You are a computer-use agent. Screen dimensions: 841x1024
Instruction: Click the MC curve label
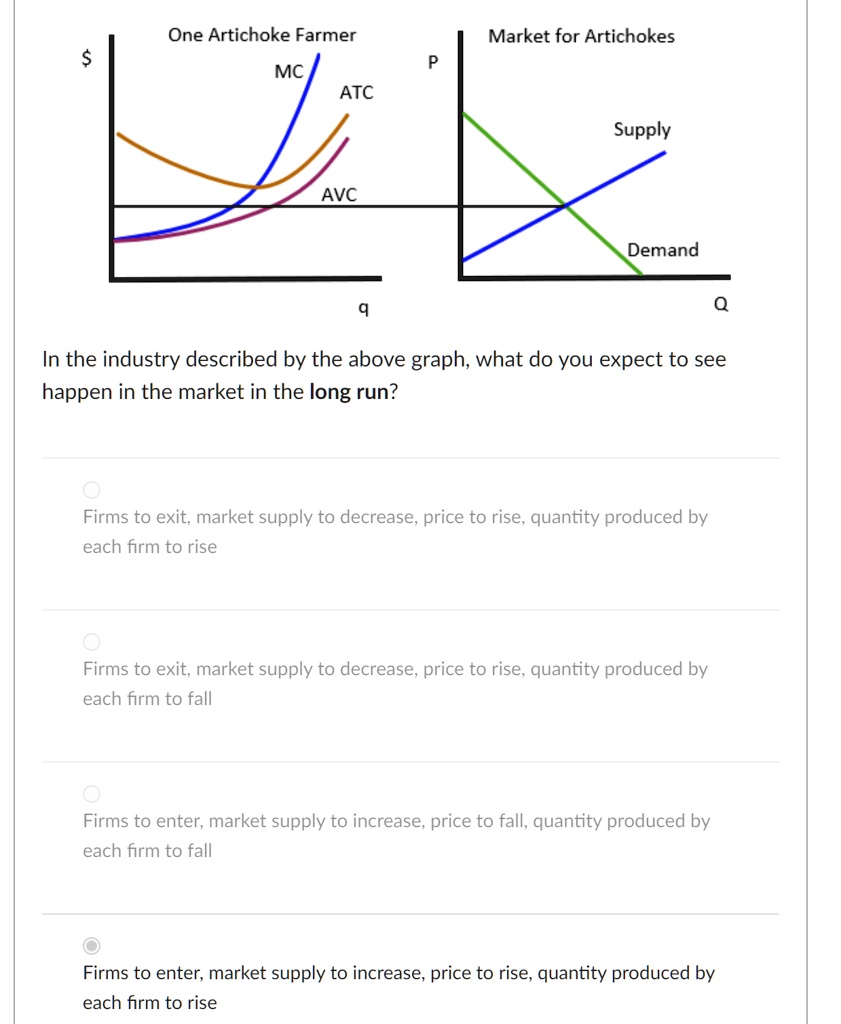tap(289, 71)
